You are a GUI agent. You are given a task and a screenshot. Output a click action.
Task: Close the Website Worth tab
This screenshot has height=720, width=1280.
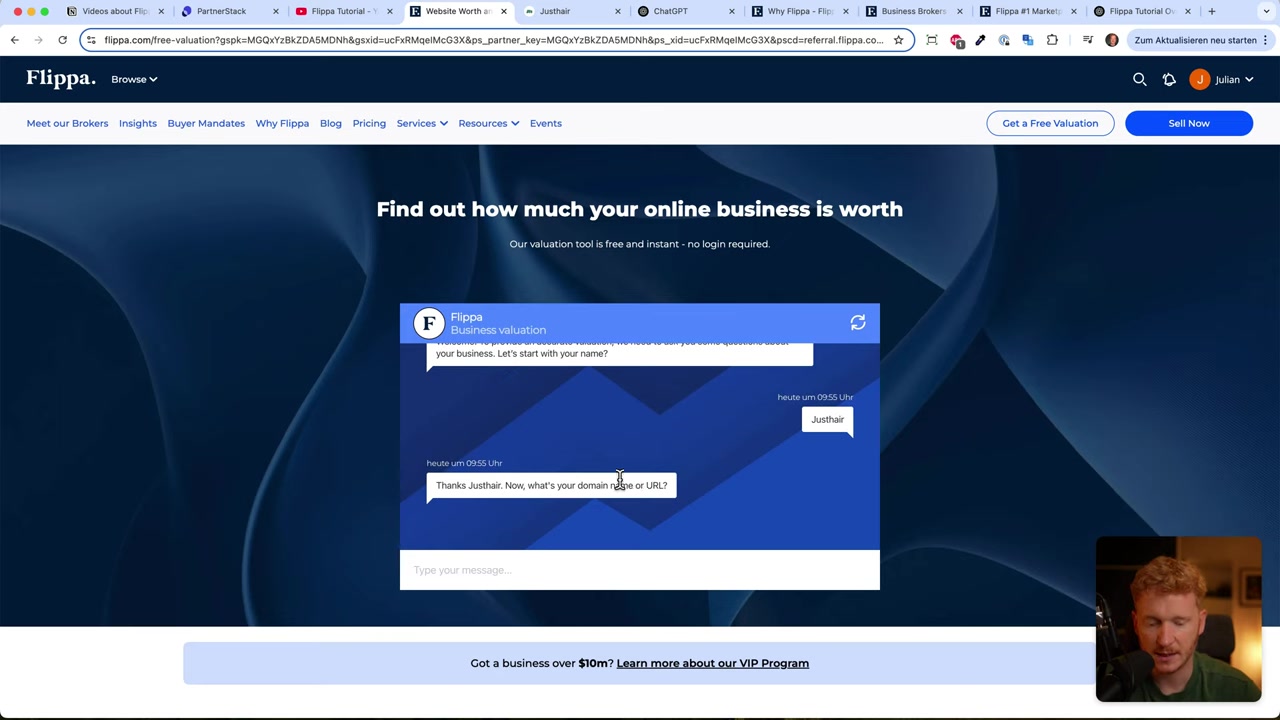pos(503,11)
